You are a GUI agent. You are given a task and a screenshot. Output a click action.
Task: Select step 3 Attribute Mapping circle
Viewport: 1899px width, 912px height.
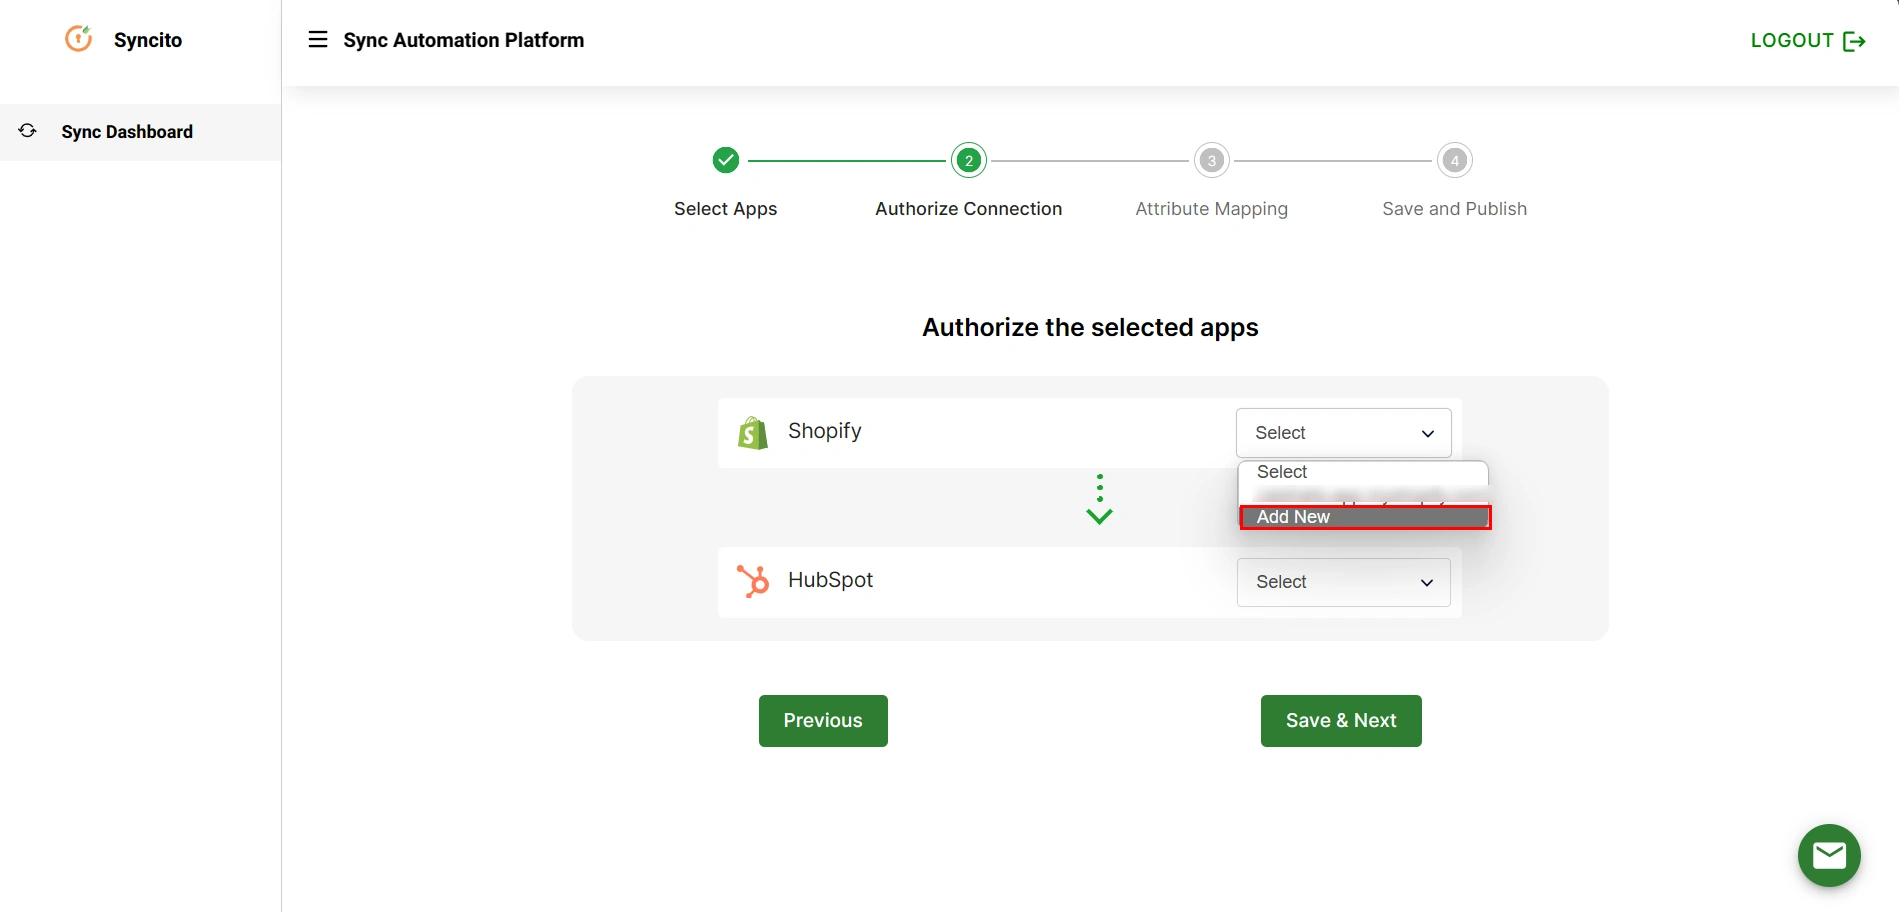[1211, 159]
